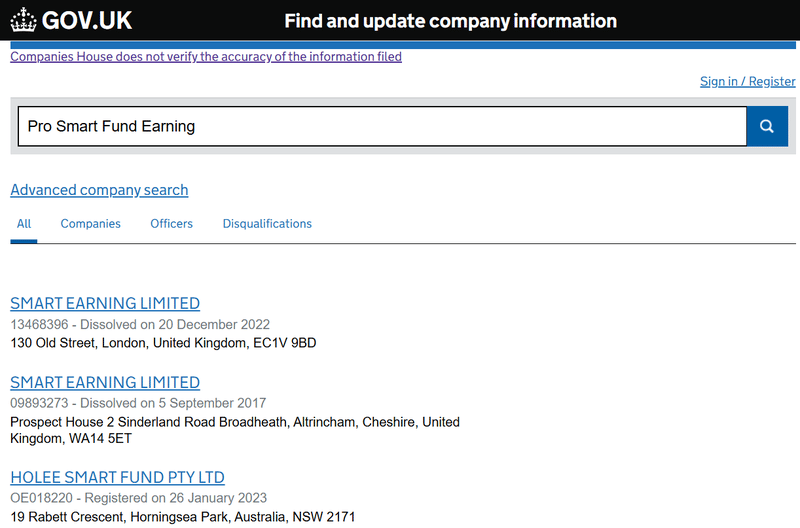Viewport: 800px width, 528px height.
Task: Open SMART EARNING LIMITED dissolved in December 2022
Action: (x=105, y=303)
